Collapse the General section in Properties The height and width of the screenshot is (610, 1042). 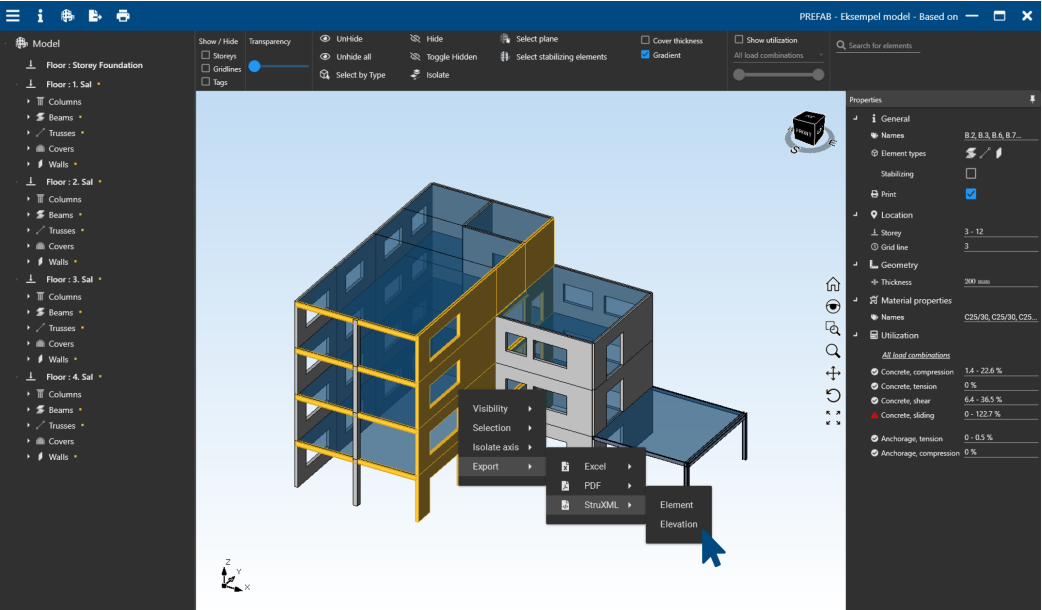coord(856,118)
